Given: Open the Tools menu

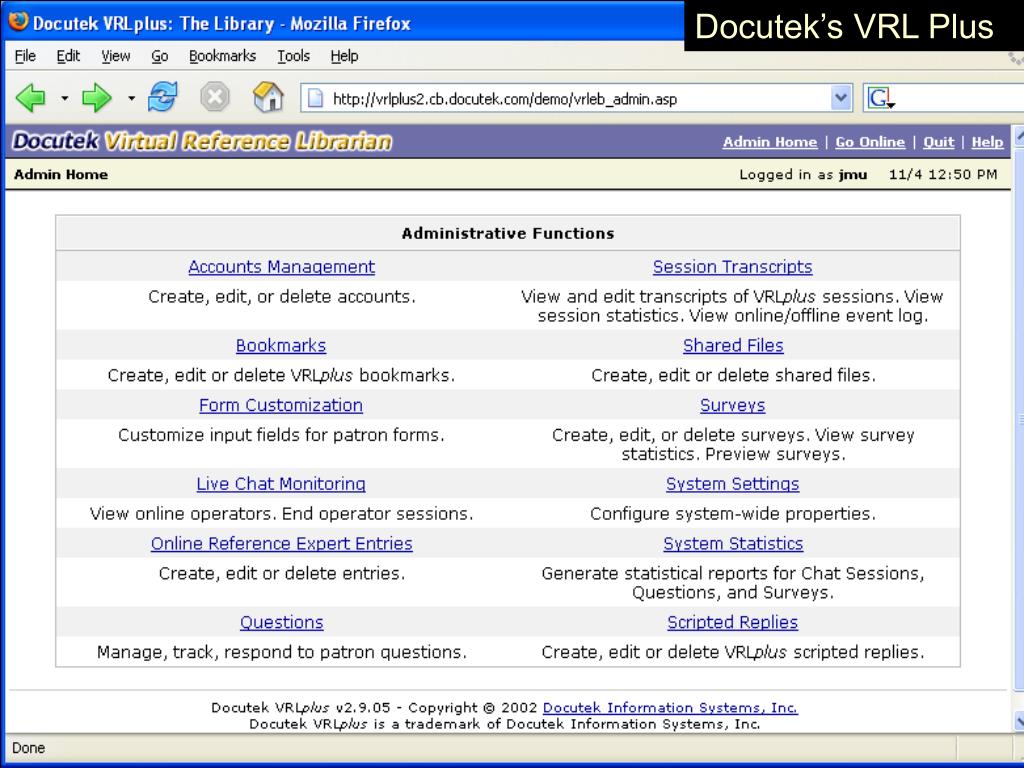Looking at the screenshot, I should point(293,56).
